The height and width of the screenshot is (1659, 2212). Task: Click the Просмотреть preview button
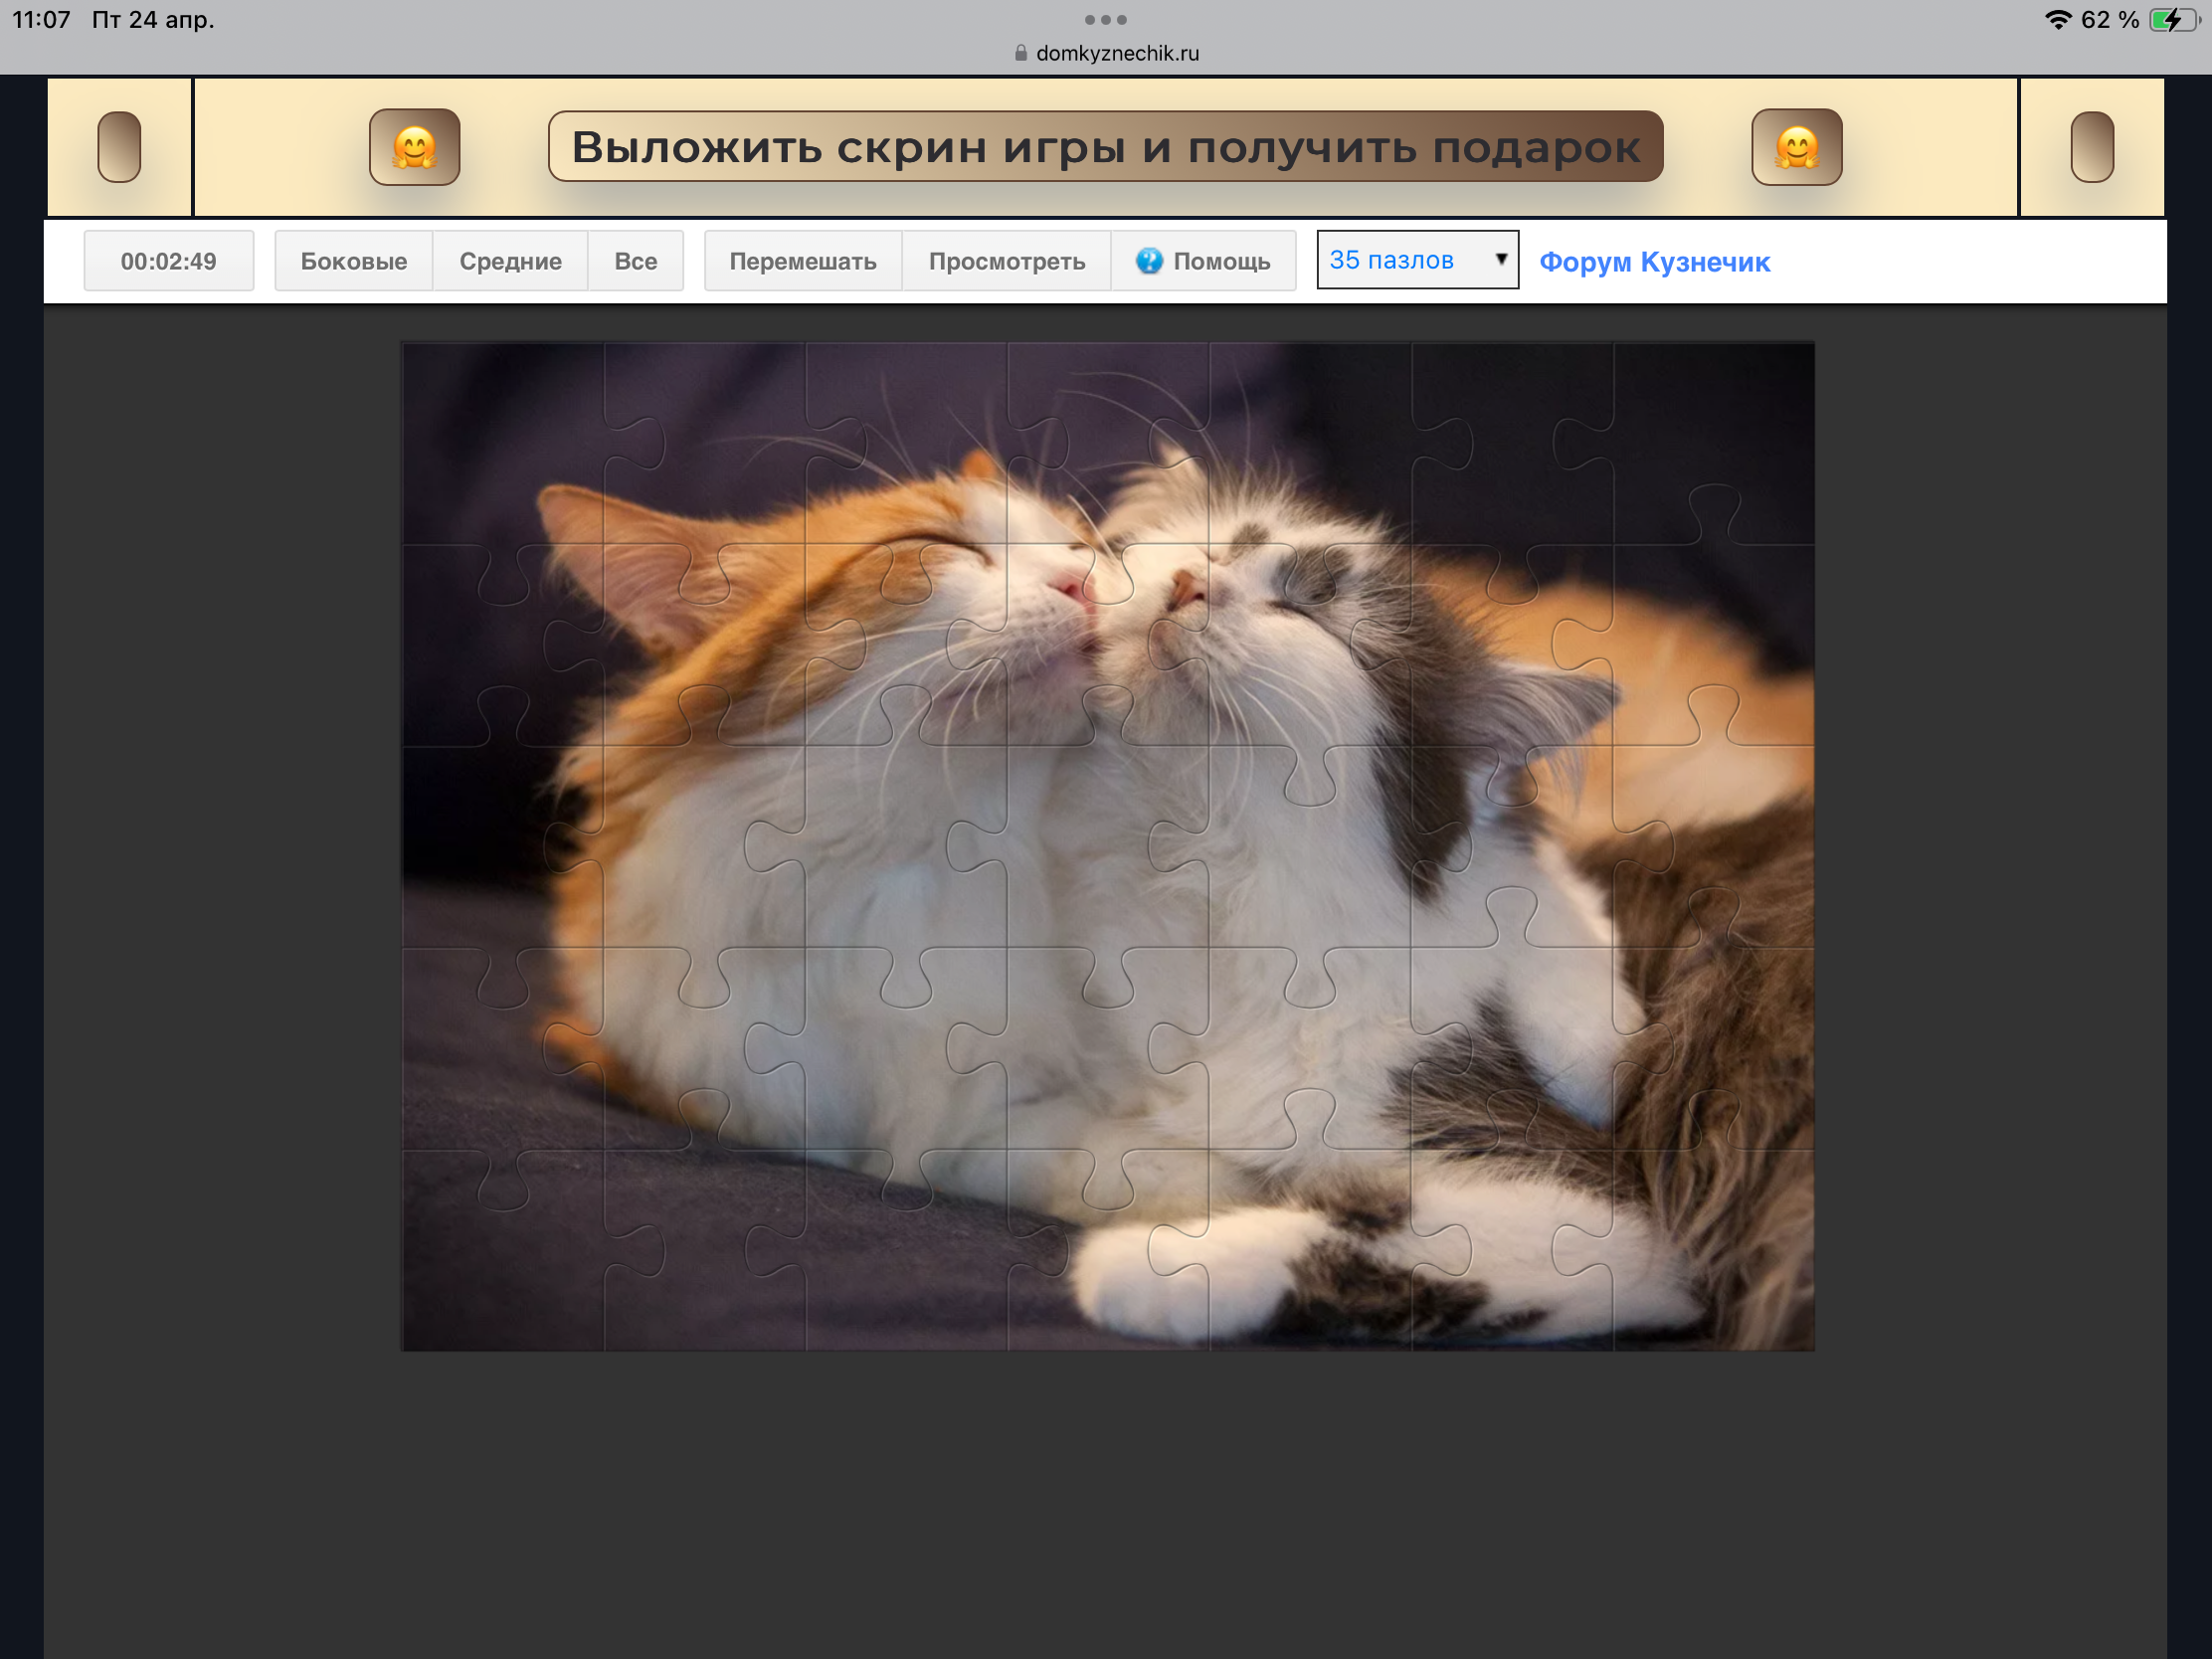tap(1006, 261)
